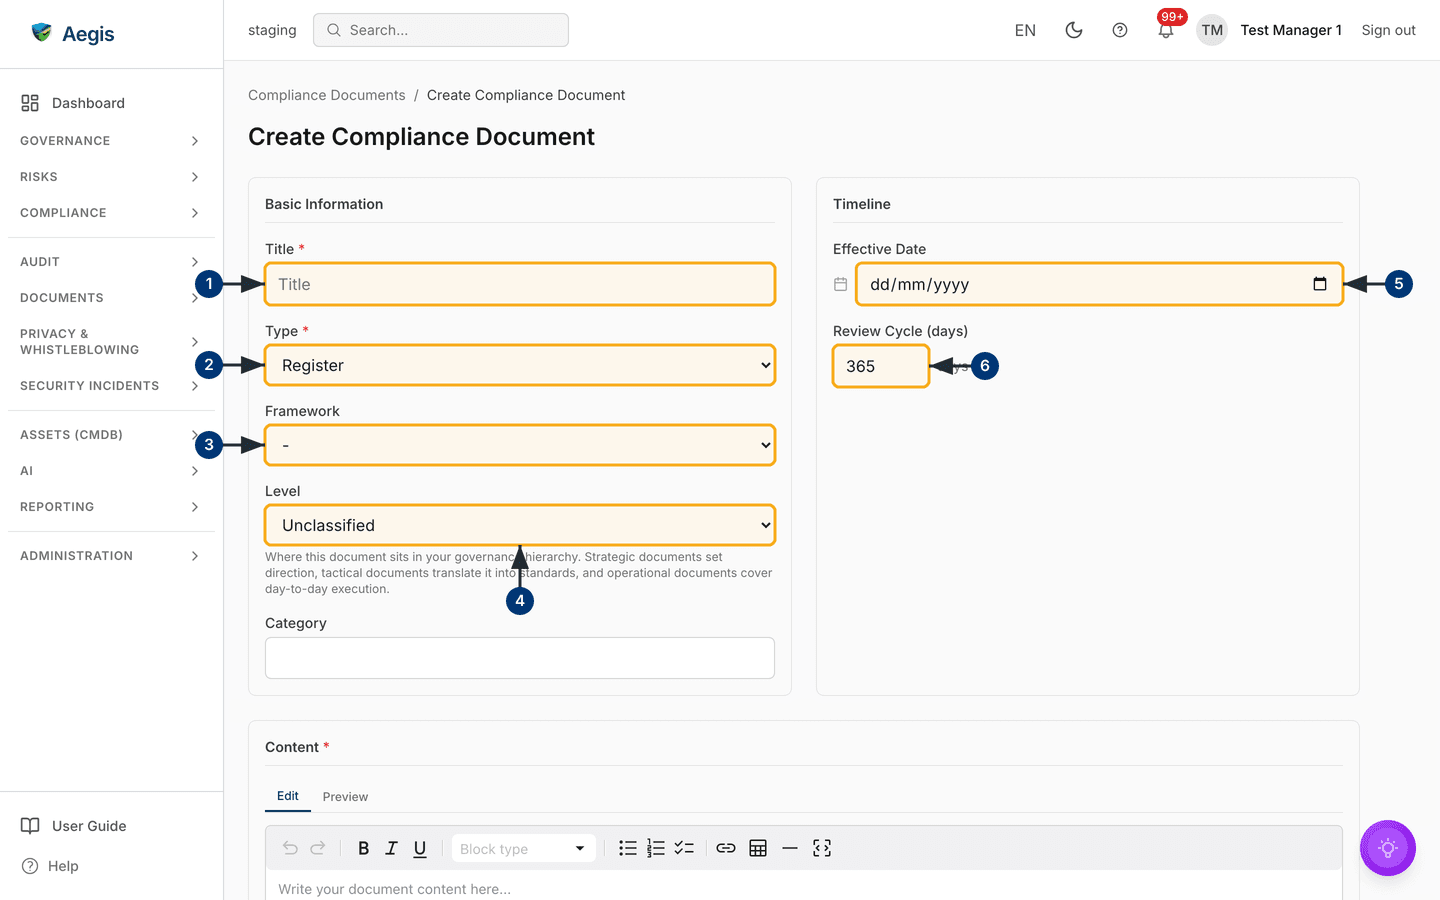Open the Framework dropdown
1440x900 pixels.
[x=520, y=445]
